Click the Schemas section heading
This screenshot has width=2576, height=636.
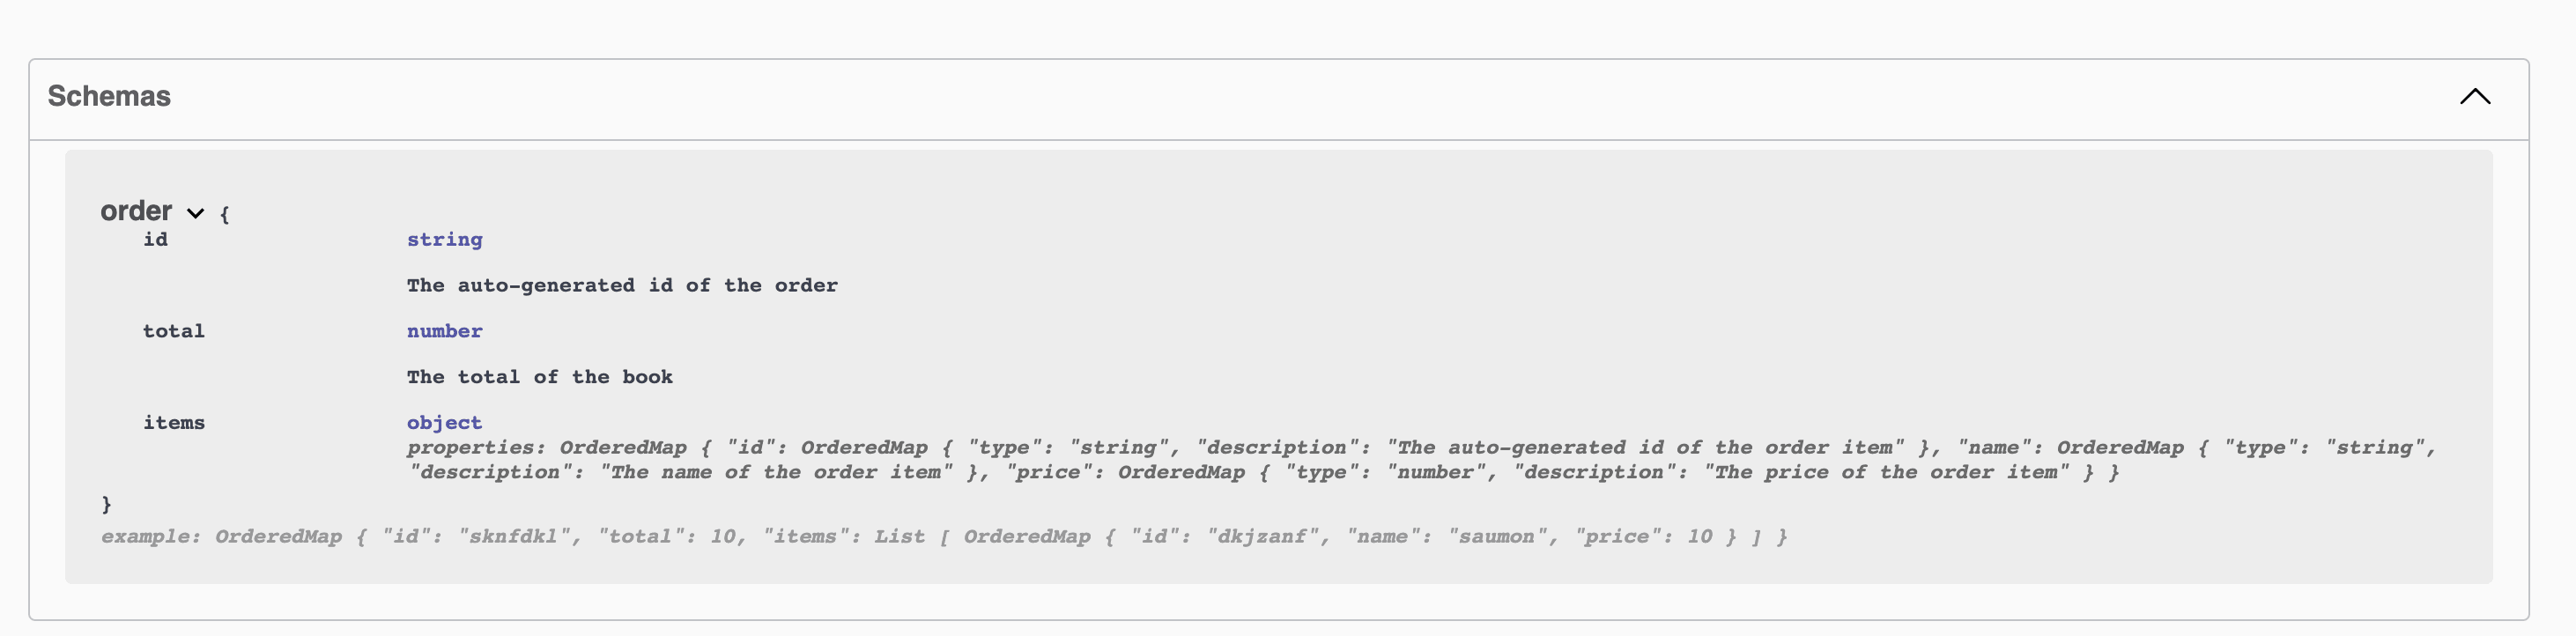click(x=109, y=96)
